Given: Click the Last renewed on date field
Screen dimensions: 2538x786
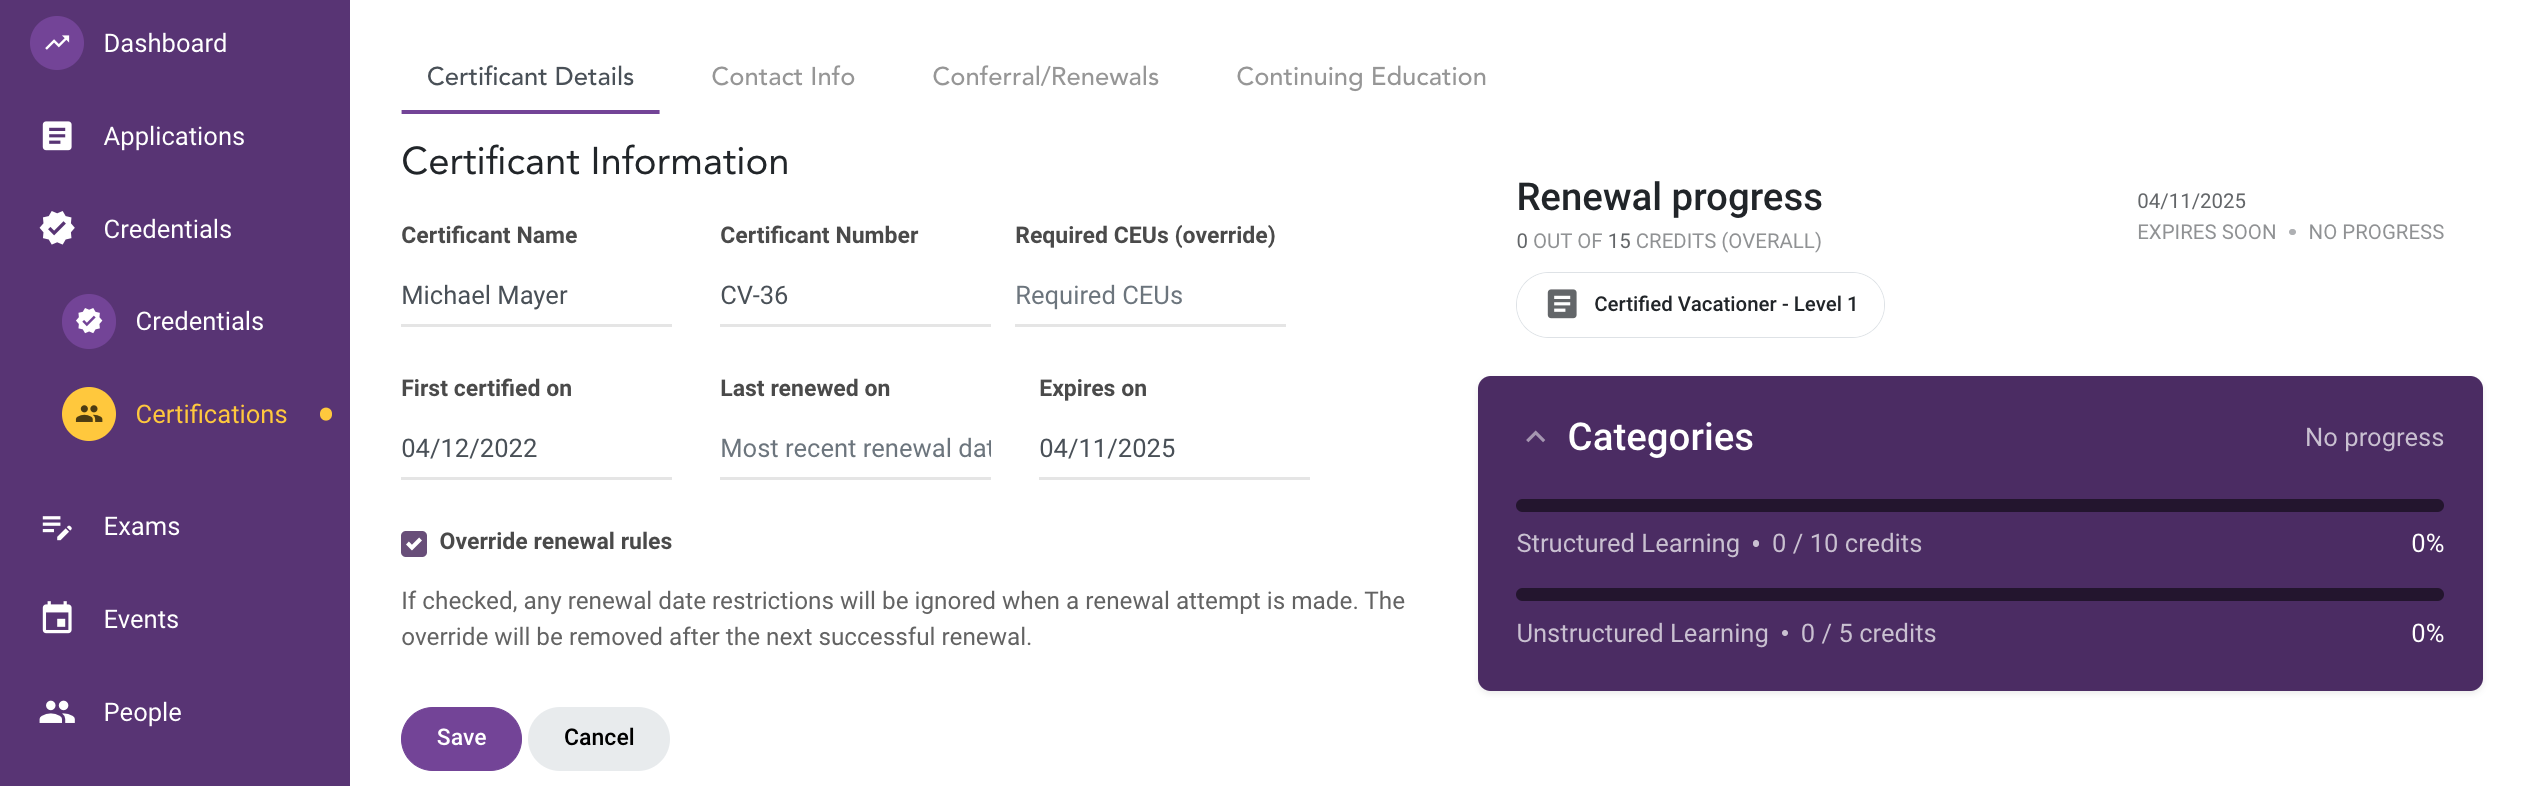Looking at the screenshot, I should (855, 449).
